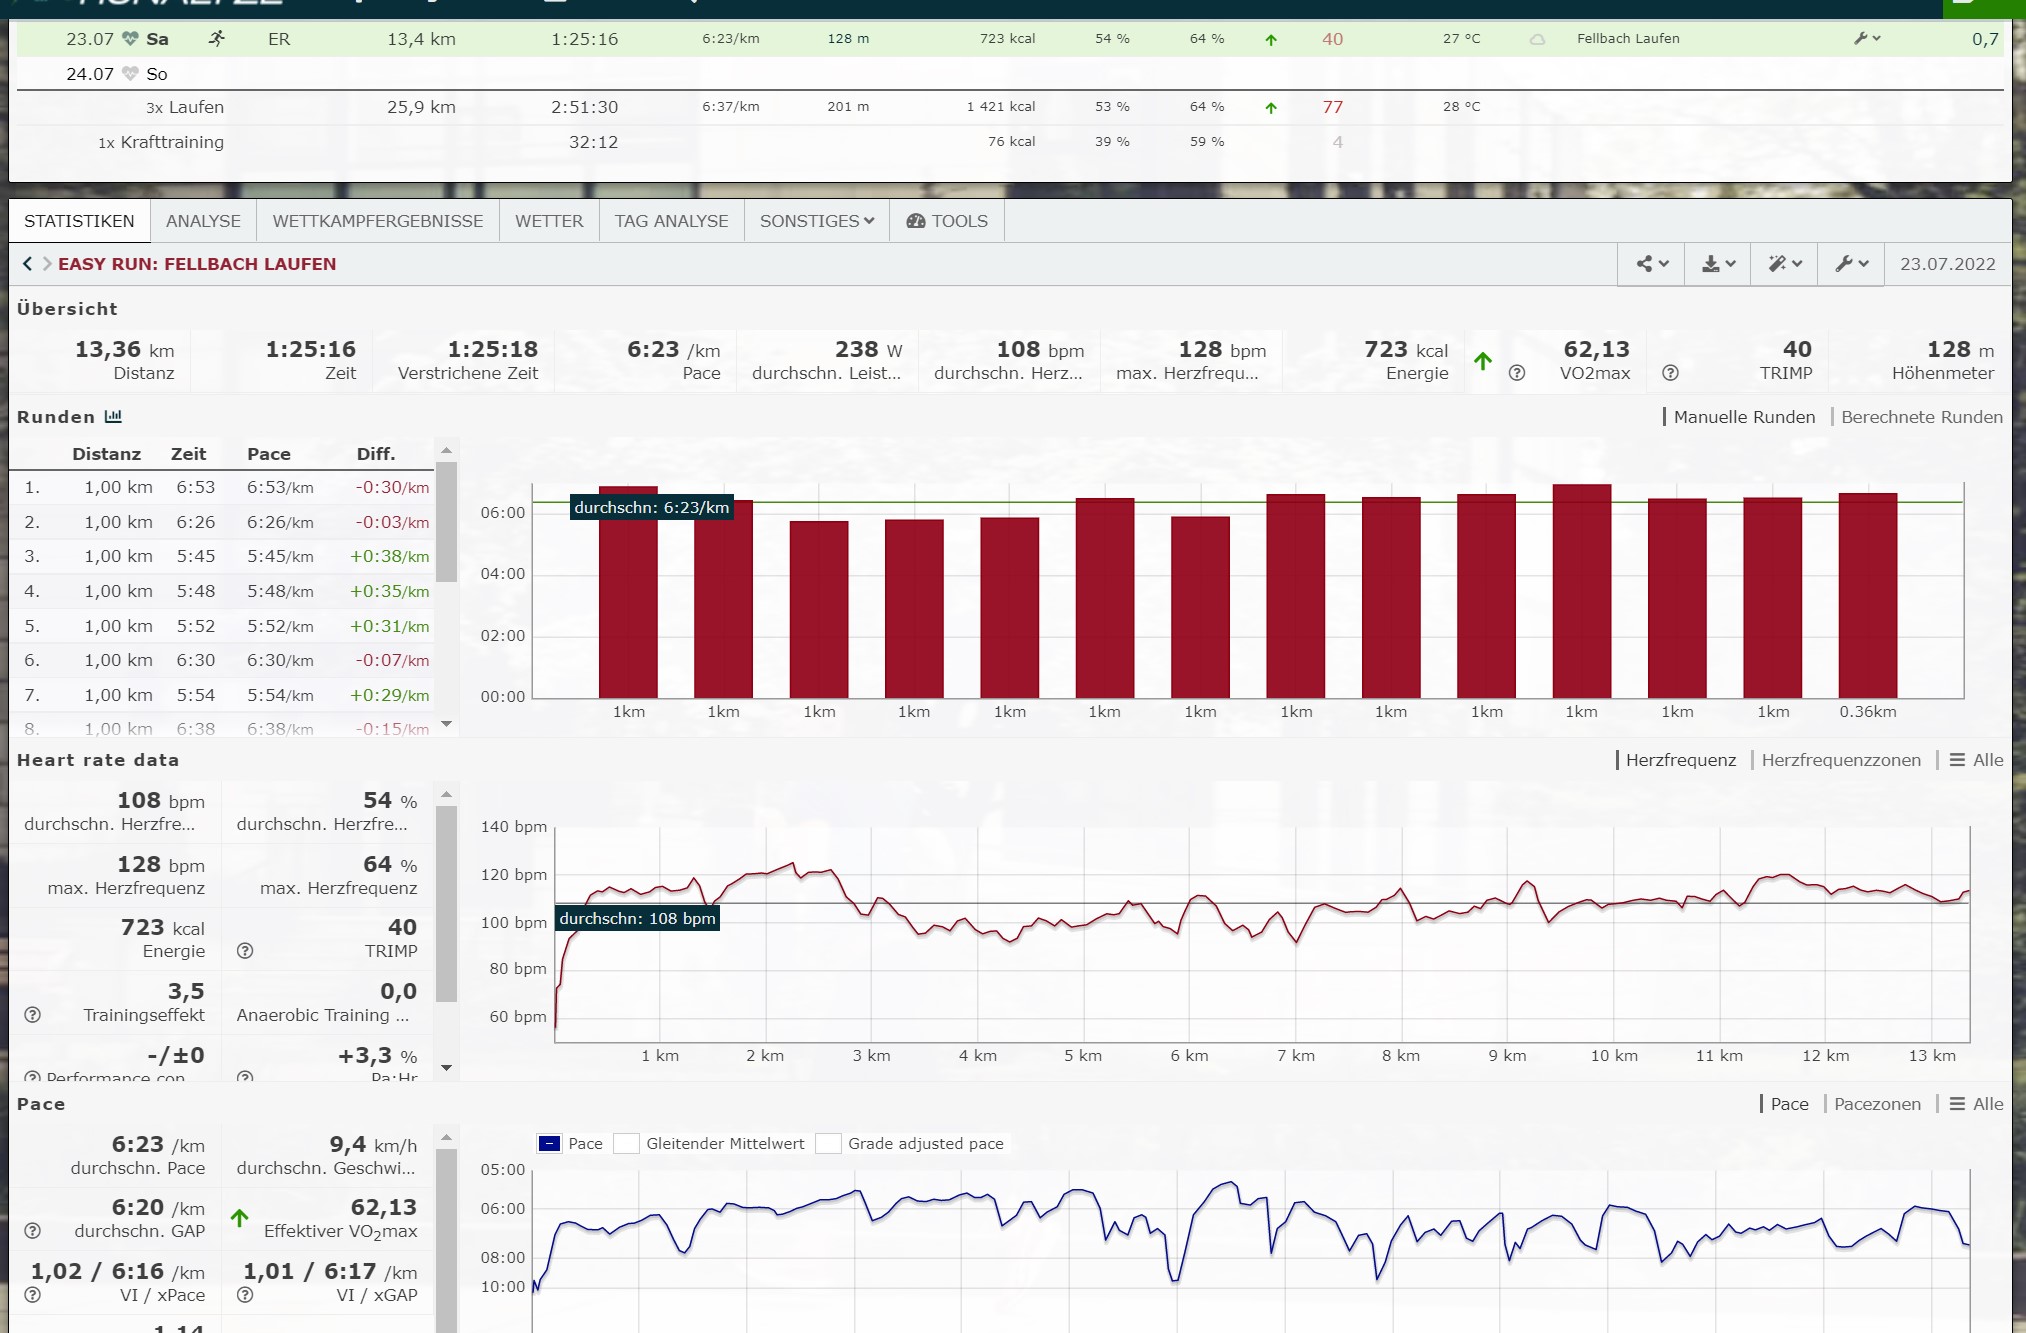Open the WETTKAMPFERGEBNISSE tab
The width and height of the screenshot is (2026, 1333).
(x=377, y=221)
